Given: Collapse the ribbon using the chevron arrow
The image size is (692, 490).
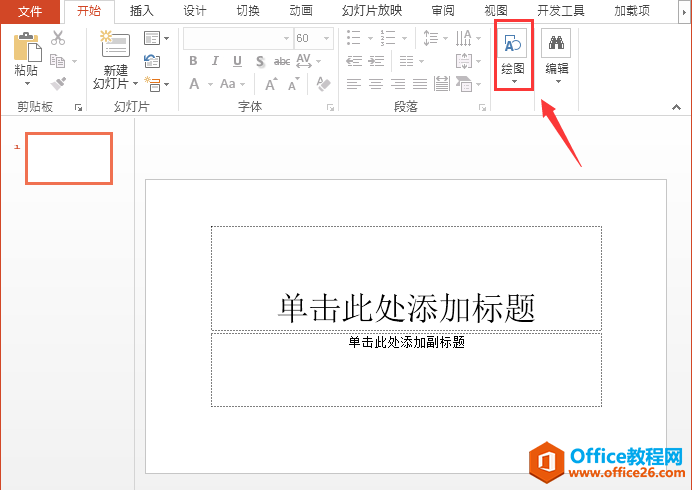Looking at the screenshot, I should pyautogui.click(x=678, y=106).
